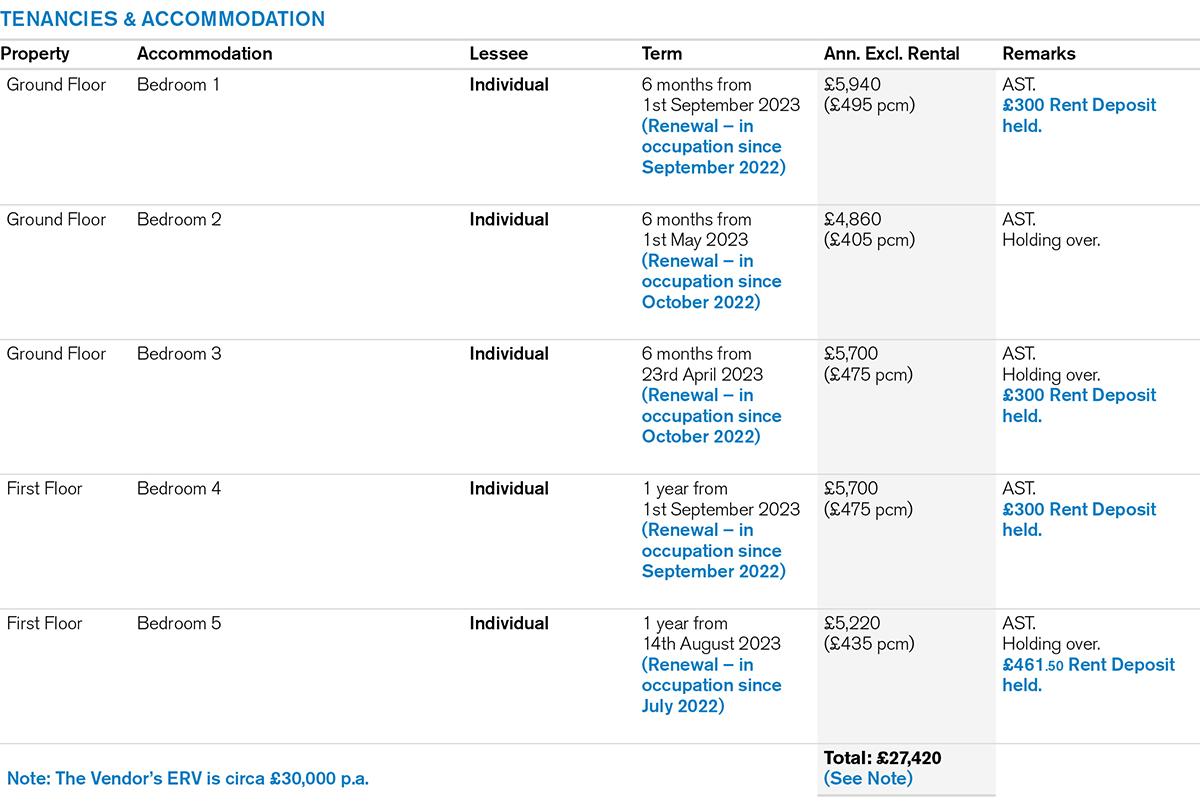Click the Vendor's ERV note text
Screen dimensions: 1200x805
[188, 778]
